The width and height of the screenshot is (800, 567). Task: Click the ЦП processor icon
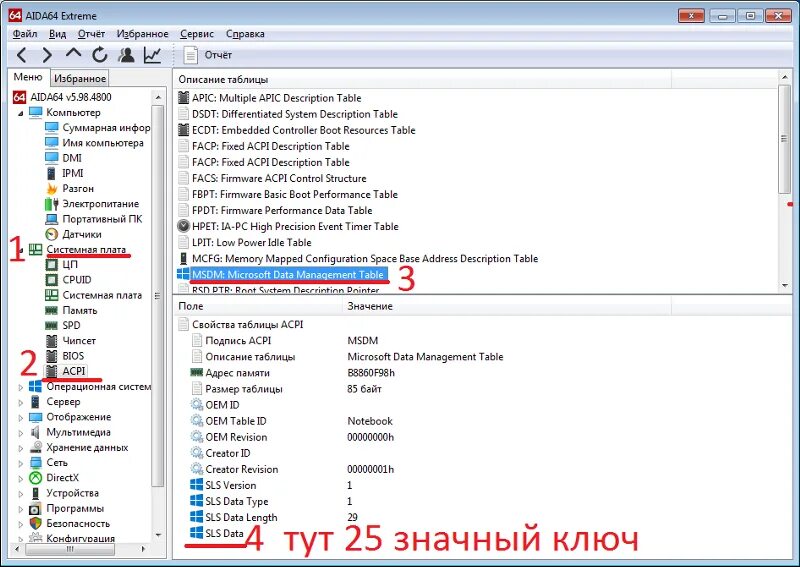coord(52,264)
